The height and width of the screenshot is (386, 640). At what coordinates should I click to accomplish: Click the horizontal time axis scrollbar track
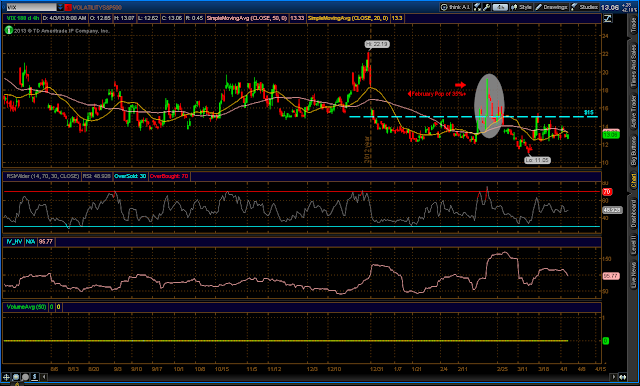(x=327, y=377)
